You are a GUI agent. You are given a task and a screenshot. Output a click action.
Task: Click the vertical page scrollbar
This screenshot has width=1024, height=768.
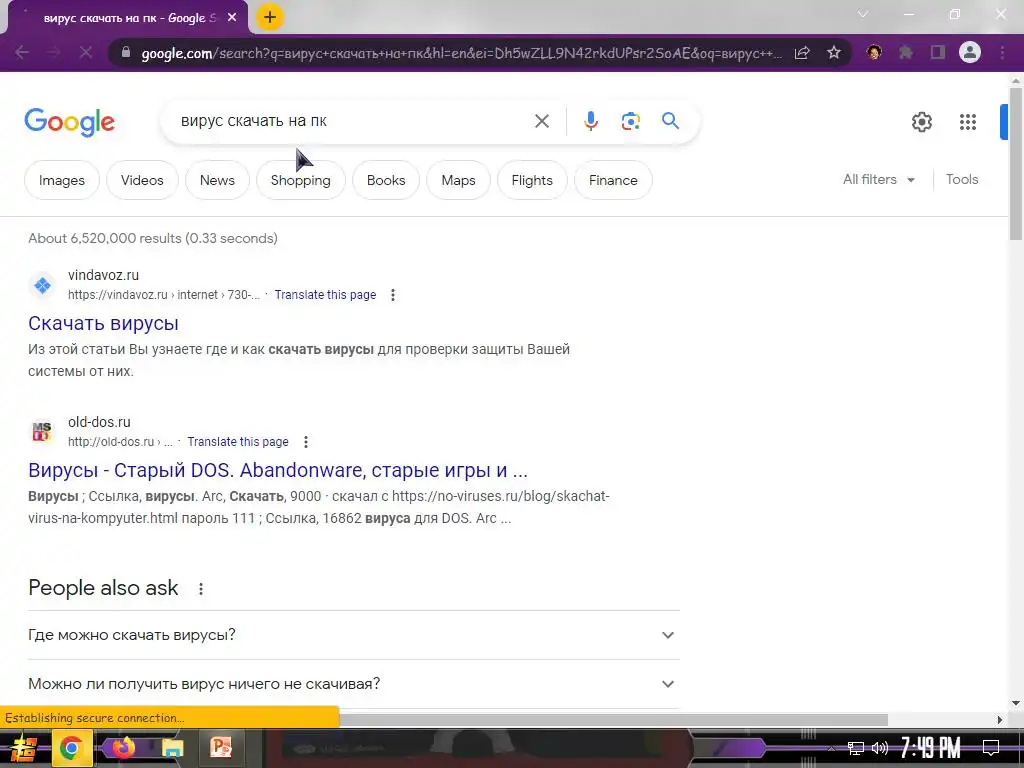click(x=1016, y=163)
